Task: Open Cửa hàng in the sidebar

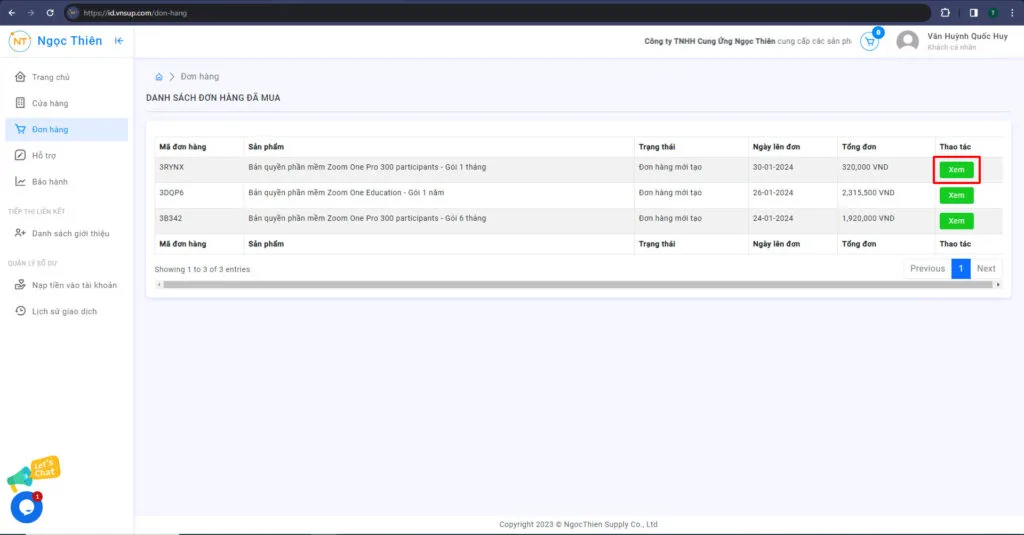Action: (49, 103)
